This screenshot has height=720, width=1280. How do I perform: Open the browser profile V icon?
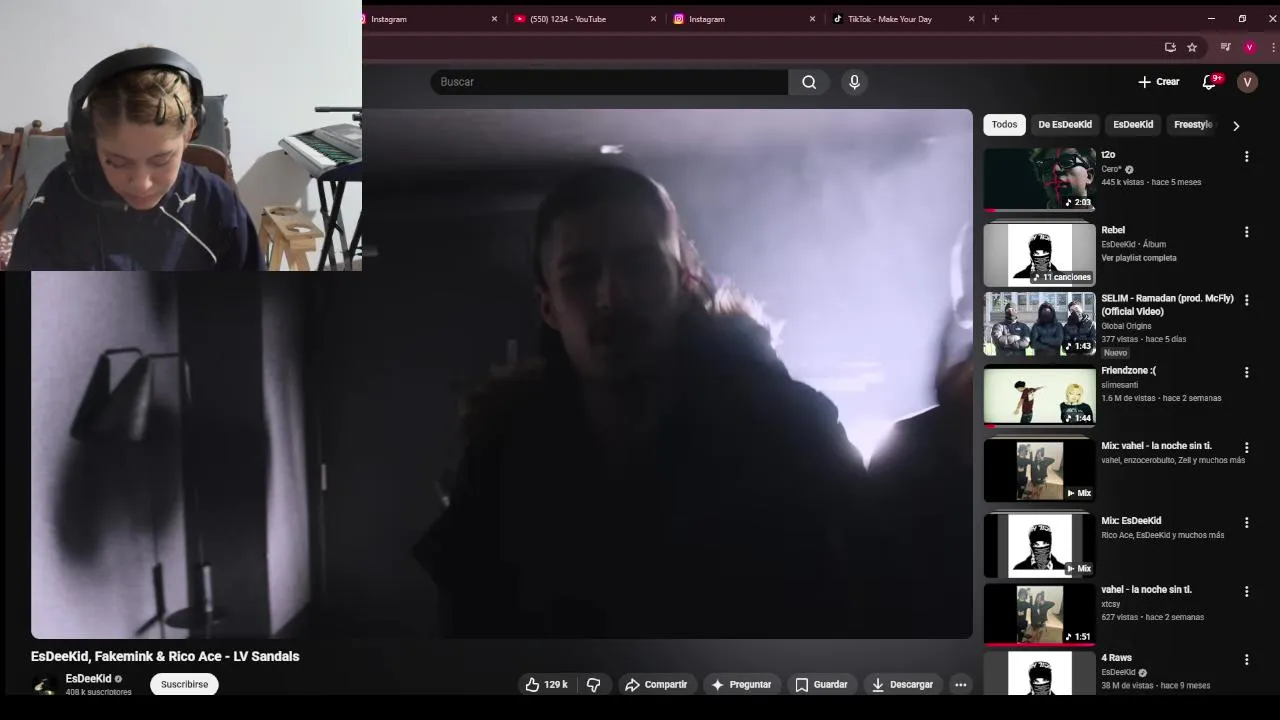[1249, 47]
